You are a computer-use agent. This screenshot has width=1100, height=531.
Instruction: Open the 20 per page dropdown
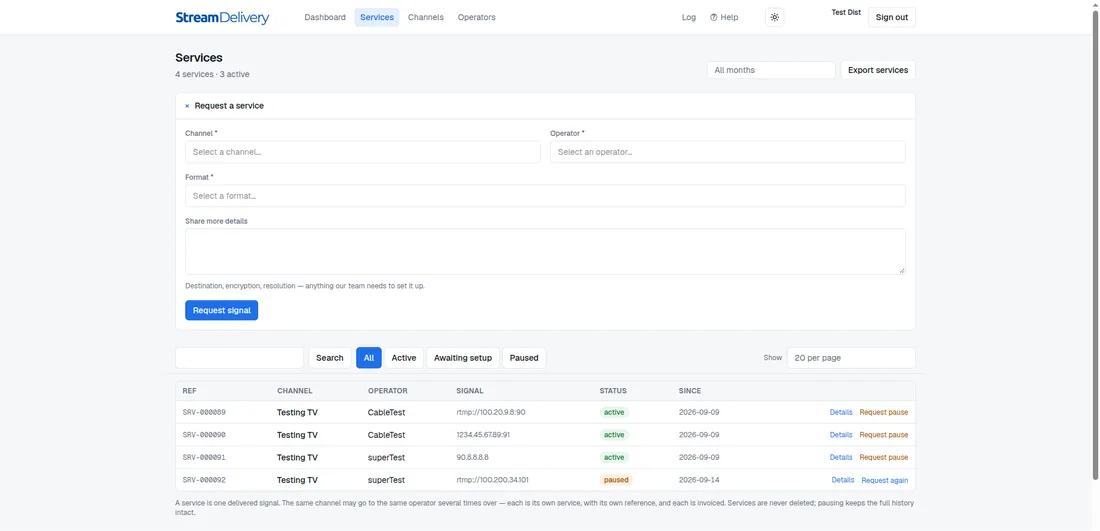click(x=851, y=358)
